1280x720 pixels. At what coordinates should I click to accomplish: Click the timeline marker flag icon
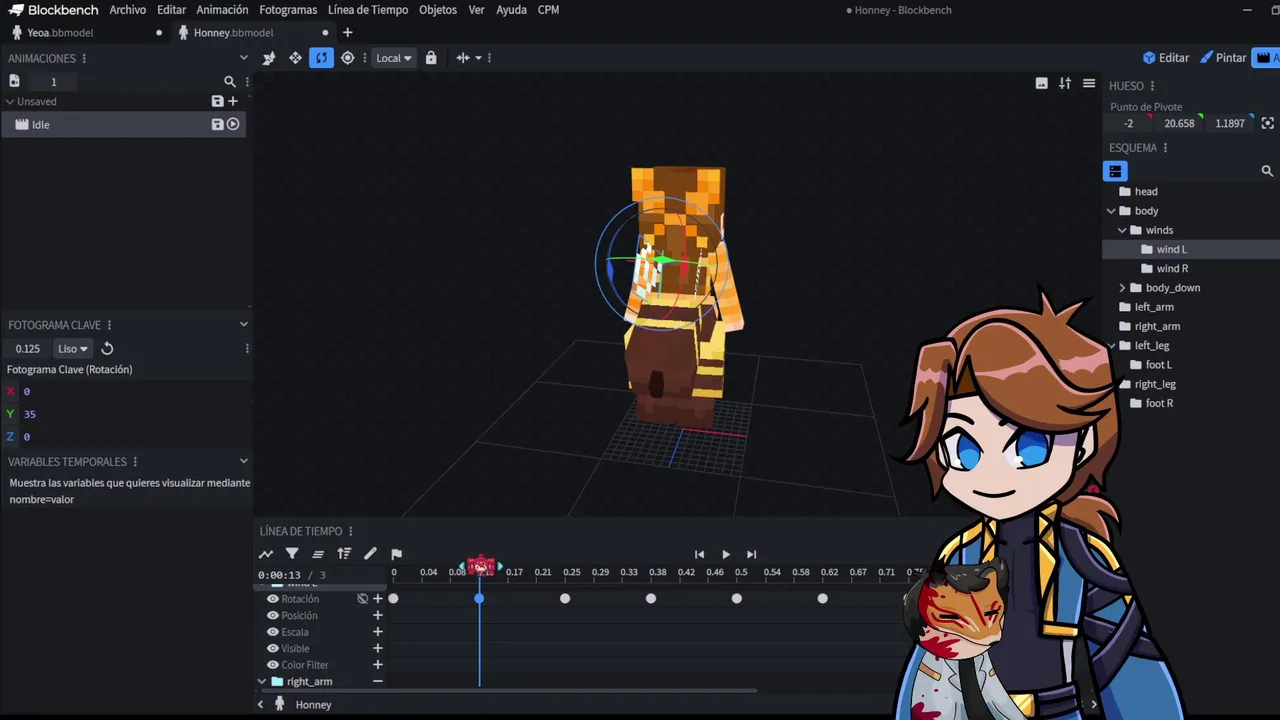[396, 554]
